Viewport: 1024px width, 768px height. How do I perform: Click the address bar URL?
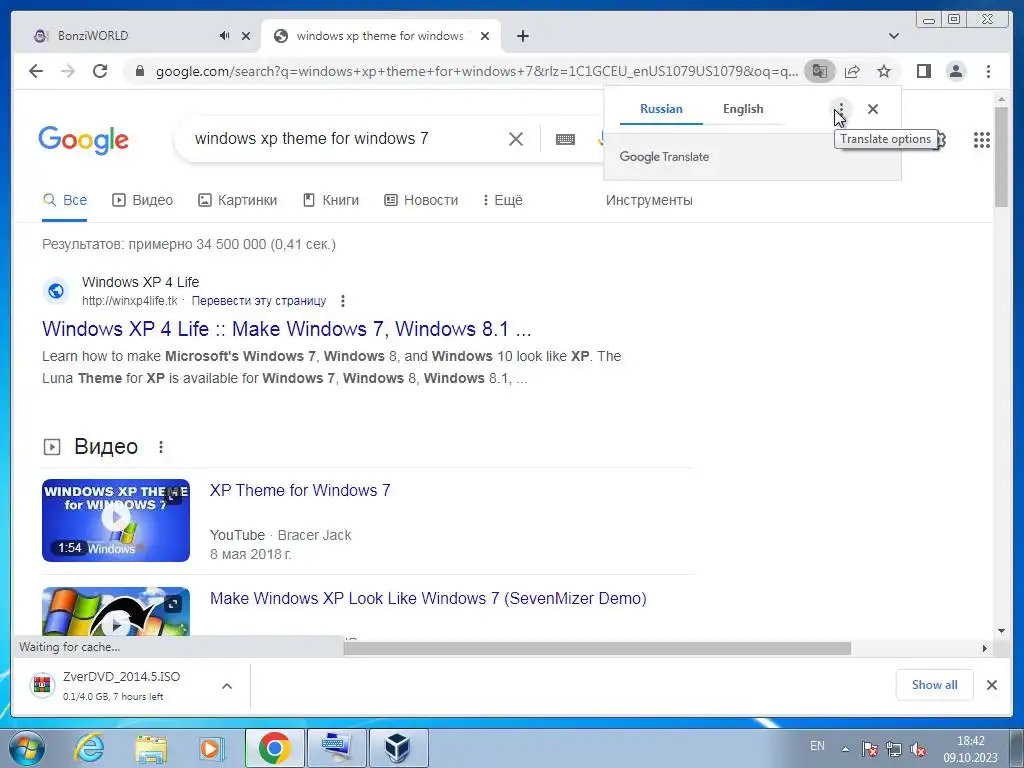coord(476,71)
